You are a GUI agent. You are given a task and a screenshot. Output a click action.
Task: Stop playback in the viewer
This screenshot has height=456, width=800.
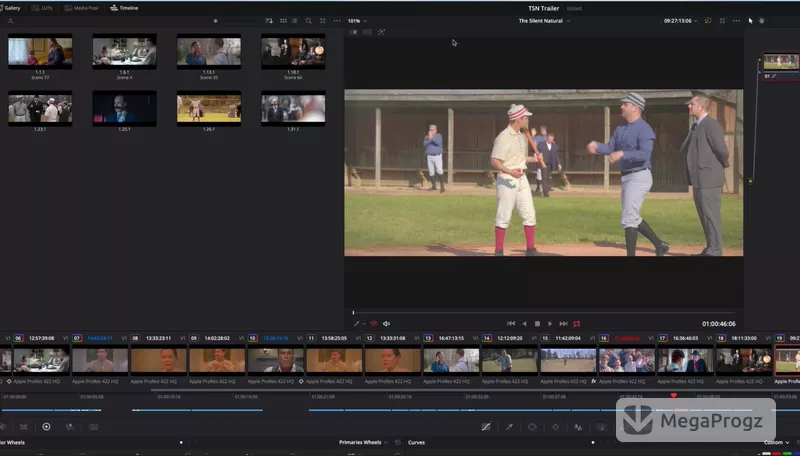coord(537,324)
